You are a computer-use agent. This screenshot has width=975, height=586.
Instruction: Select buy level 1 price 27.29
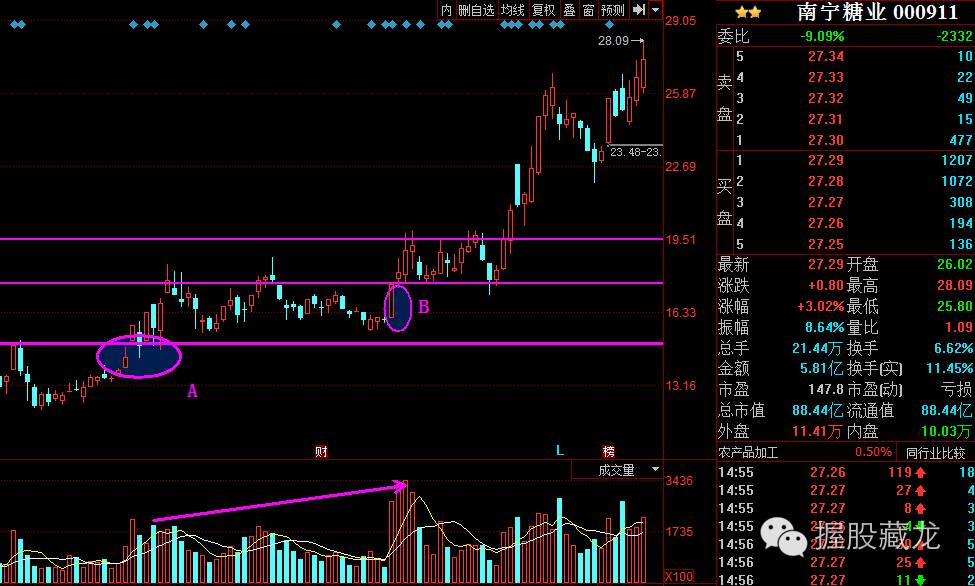click(x=826, y=160)
